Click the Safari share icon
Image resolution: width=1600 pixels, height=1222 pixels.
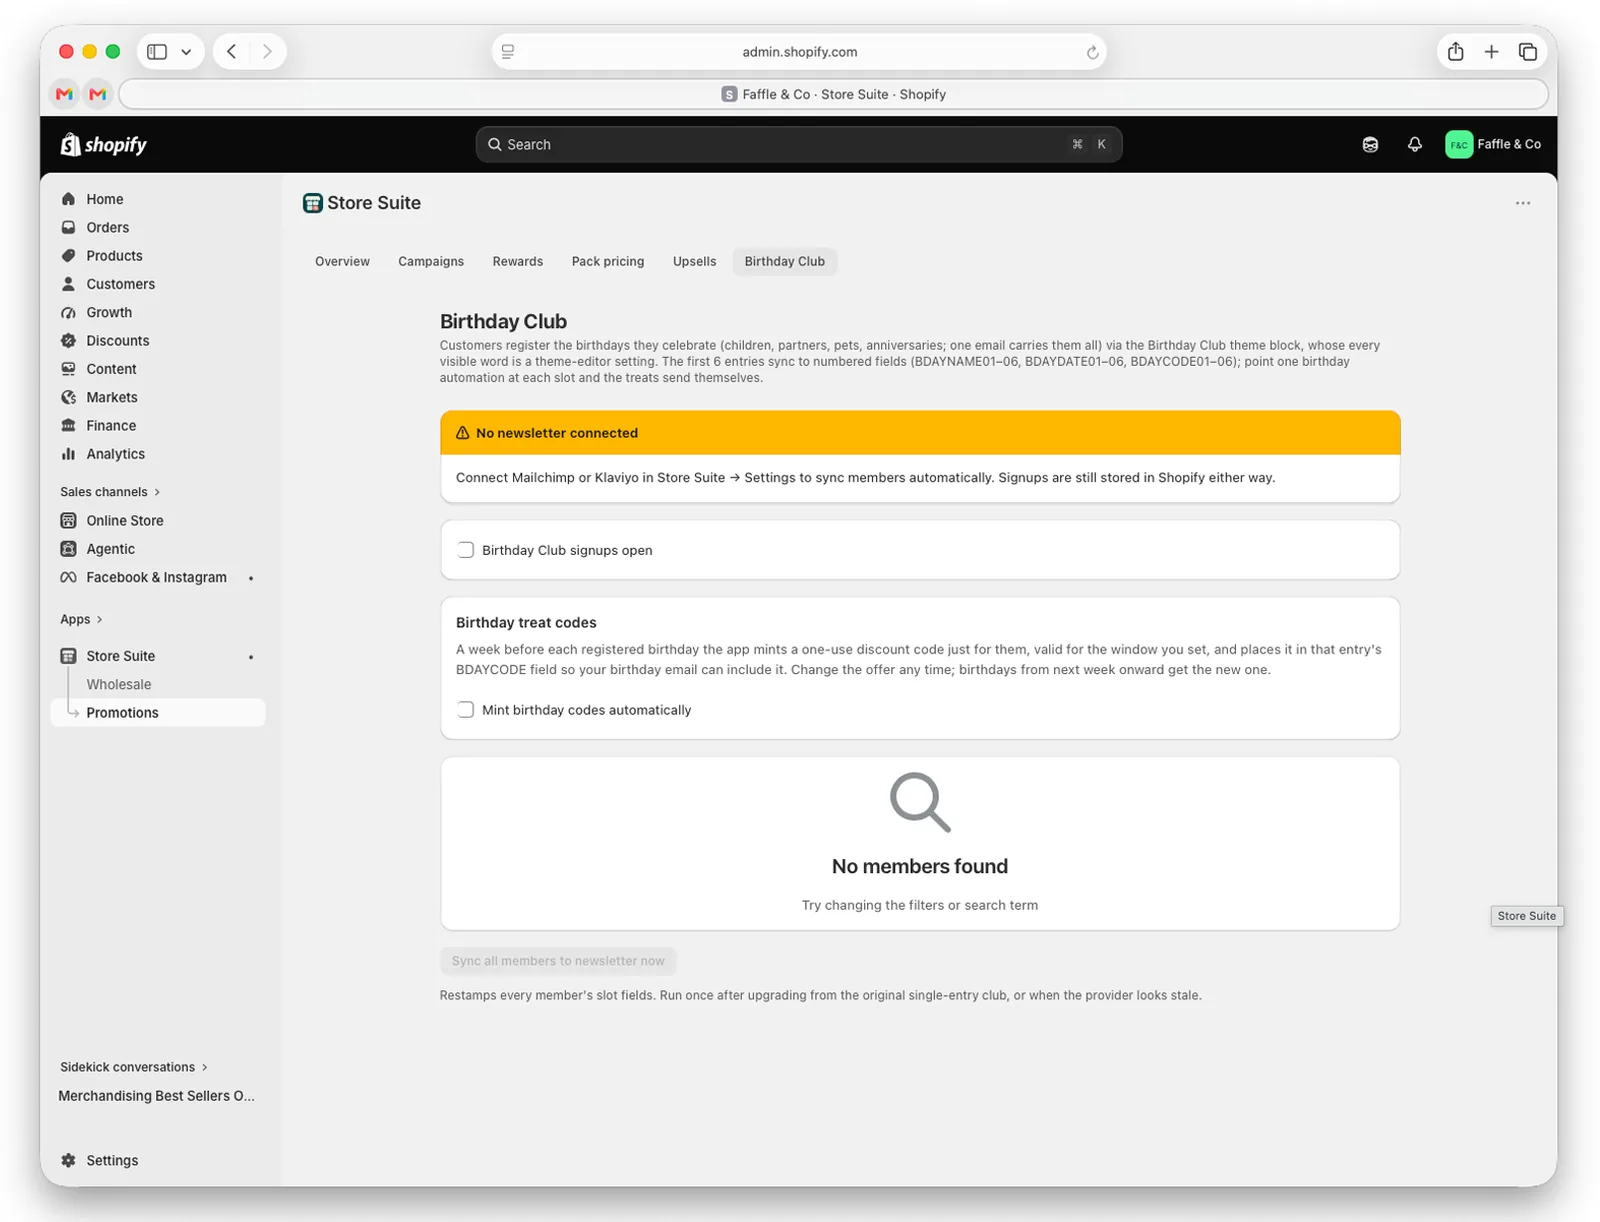pyautogui.click(x=1455, y=52)
